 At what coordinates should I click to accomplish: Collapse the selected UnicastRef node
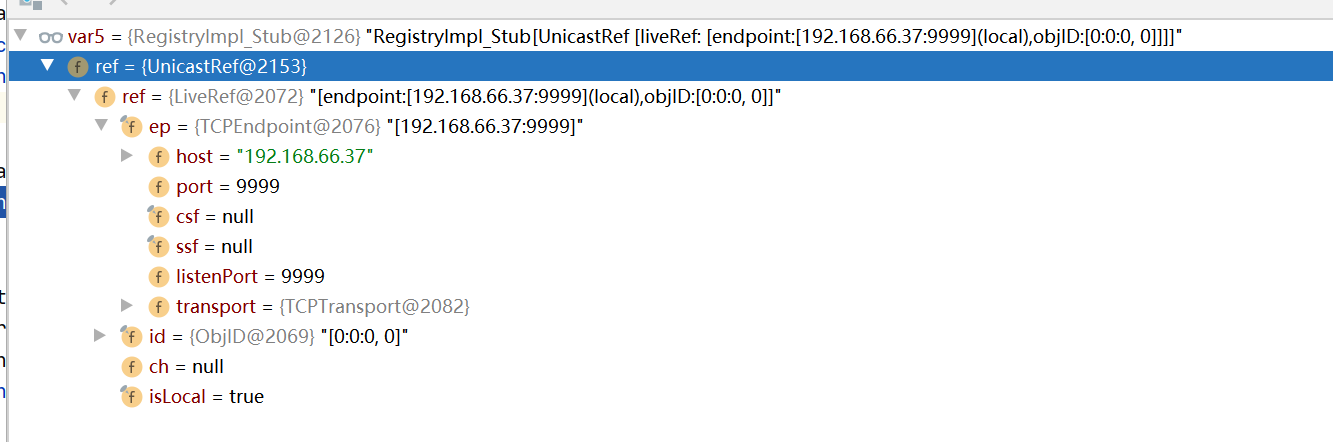point(46,66)
